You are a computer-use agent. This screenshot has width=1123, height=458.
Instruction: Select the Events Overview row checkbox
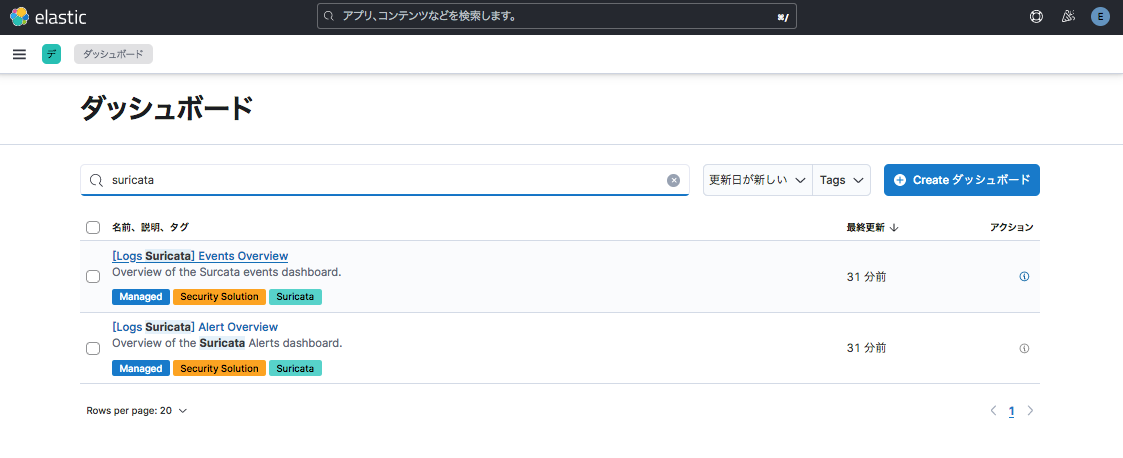coord(93,277)
